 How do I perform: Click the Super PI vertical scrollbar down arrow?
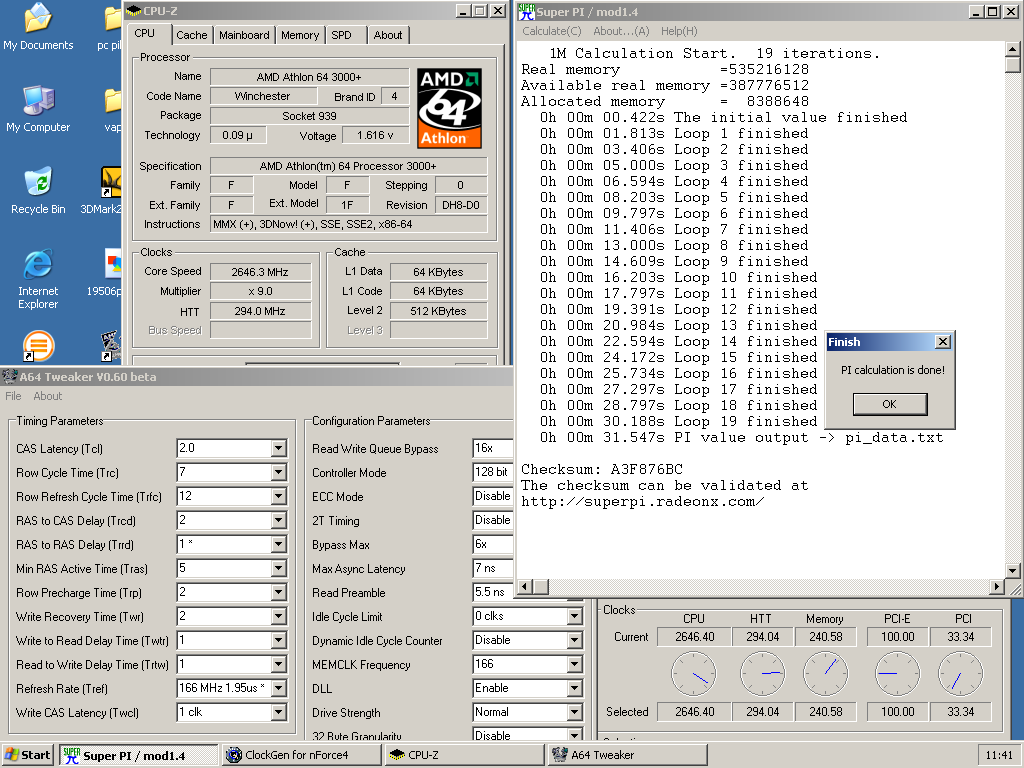pos(1012,571)
